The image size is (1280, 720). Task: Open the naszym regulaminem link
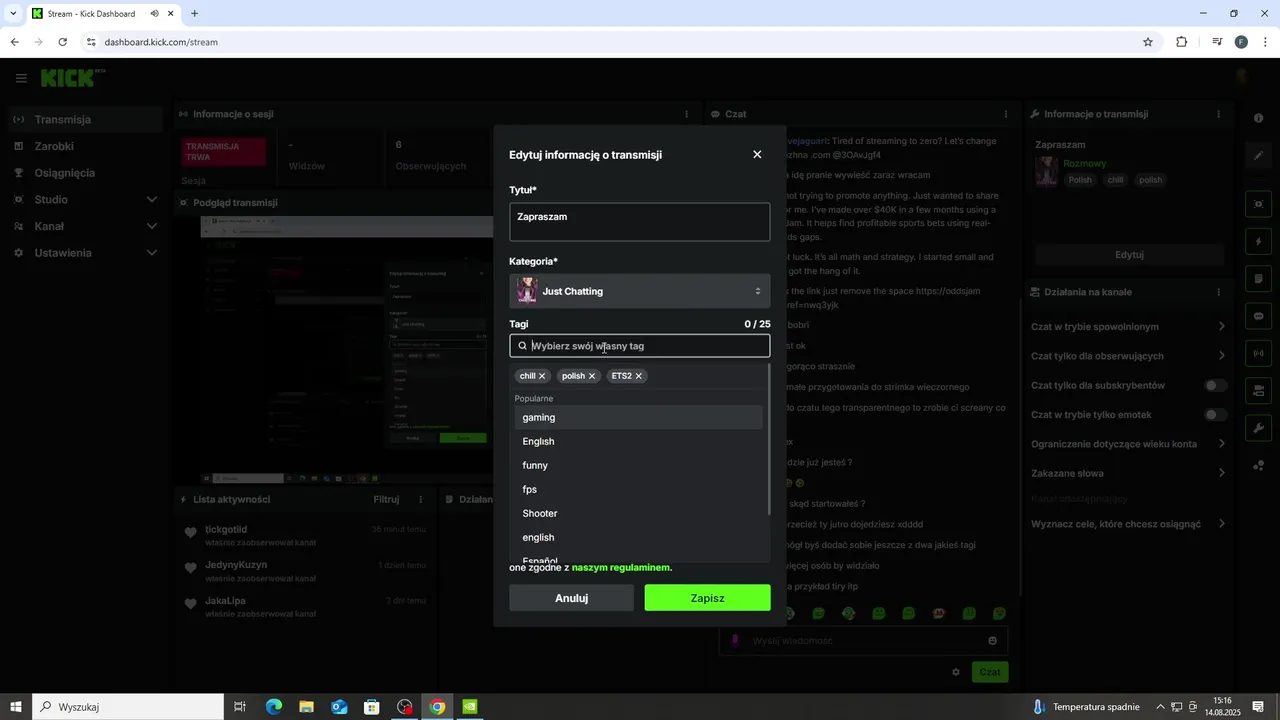[621, 567]
